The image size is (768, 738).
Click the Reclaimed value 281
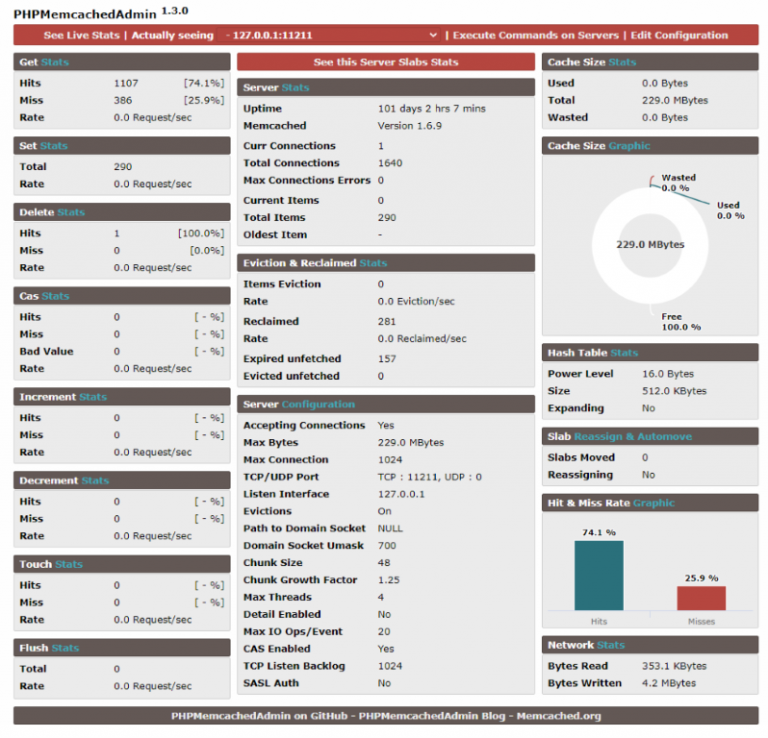(x=386, y=322)
